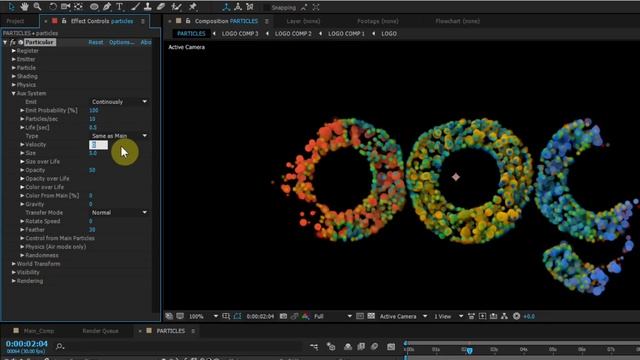Toggle Motion Blur switch in timeline

coord(374,347)
